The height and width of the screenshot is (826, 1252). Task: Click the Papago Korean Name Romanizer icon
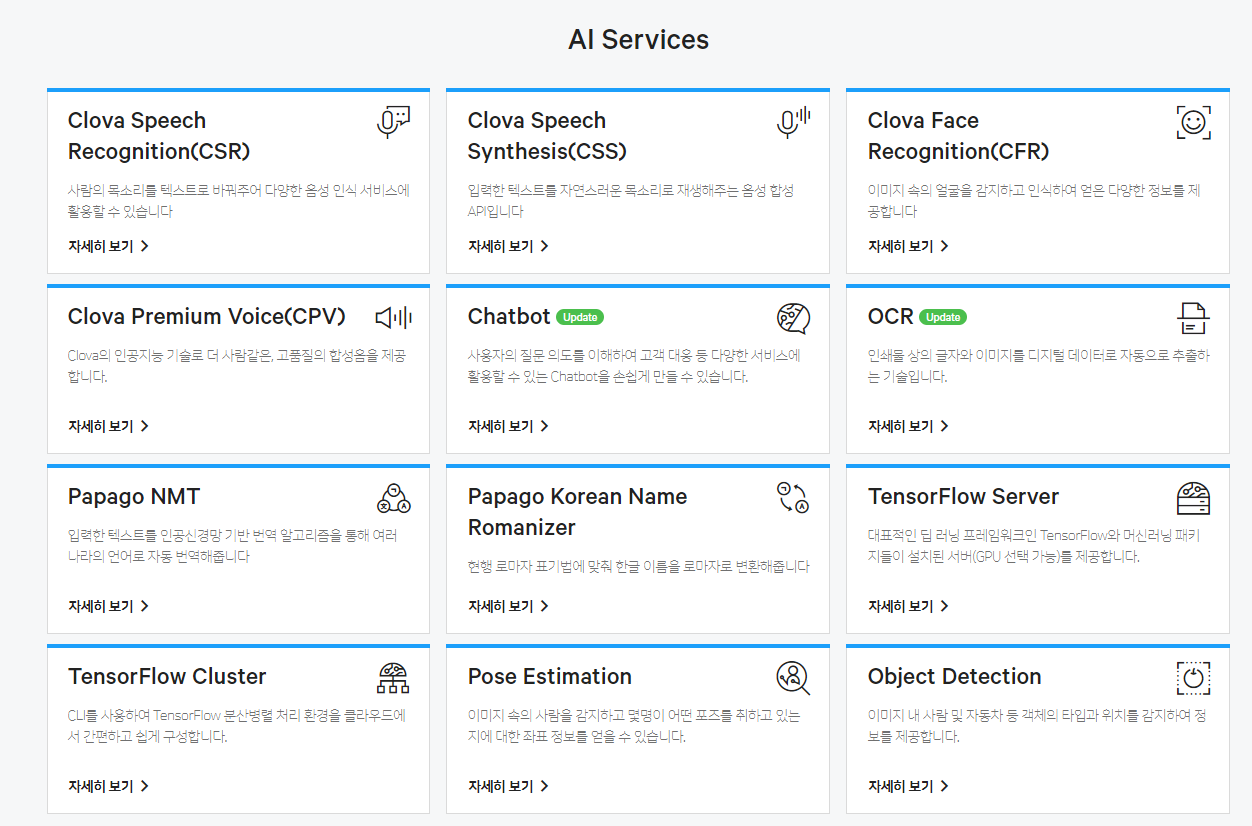(793, 498)
